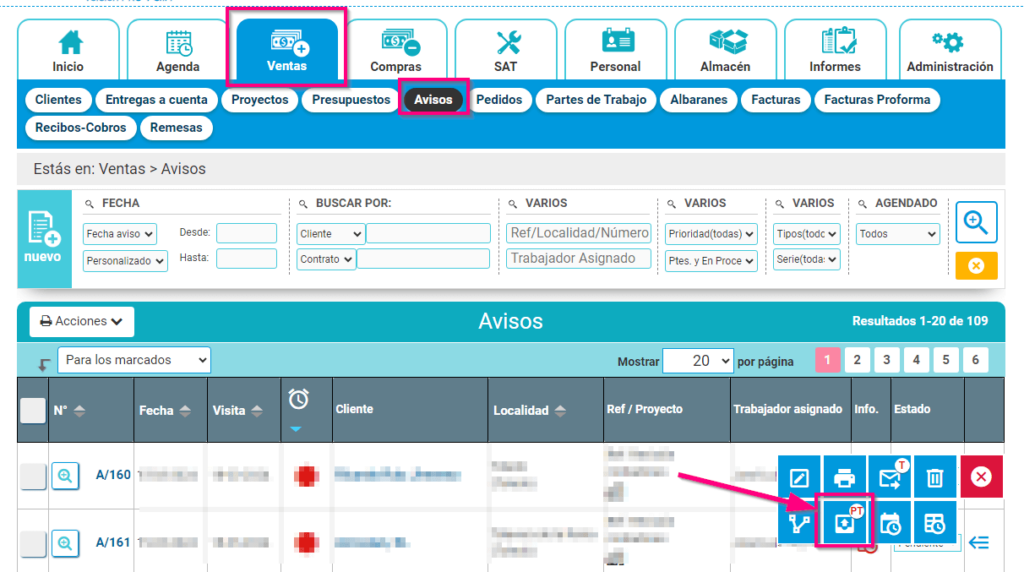The image size is (1024, 572).
Task: Toggle the select-all checkbox in header
Action: coord(33,411)
